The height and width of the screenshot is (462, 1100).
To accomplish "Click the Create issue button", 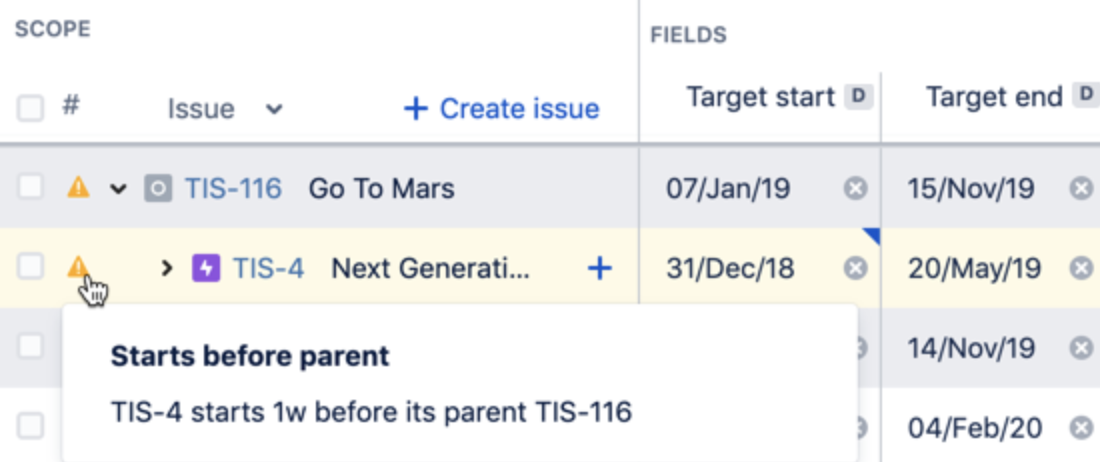I will pyautogui.click(x=502, y=109).
